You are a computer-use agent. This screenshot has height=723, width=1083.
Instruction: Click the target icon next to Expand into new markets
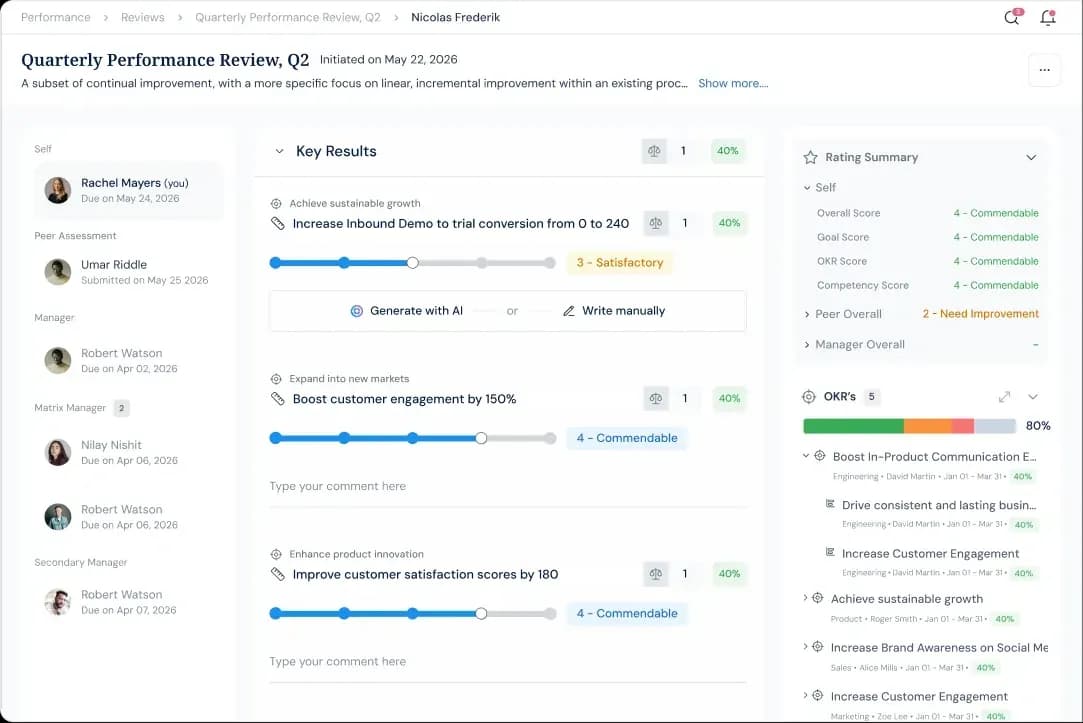[x=276, y=379]
